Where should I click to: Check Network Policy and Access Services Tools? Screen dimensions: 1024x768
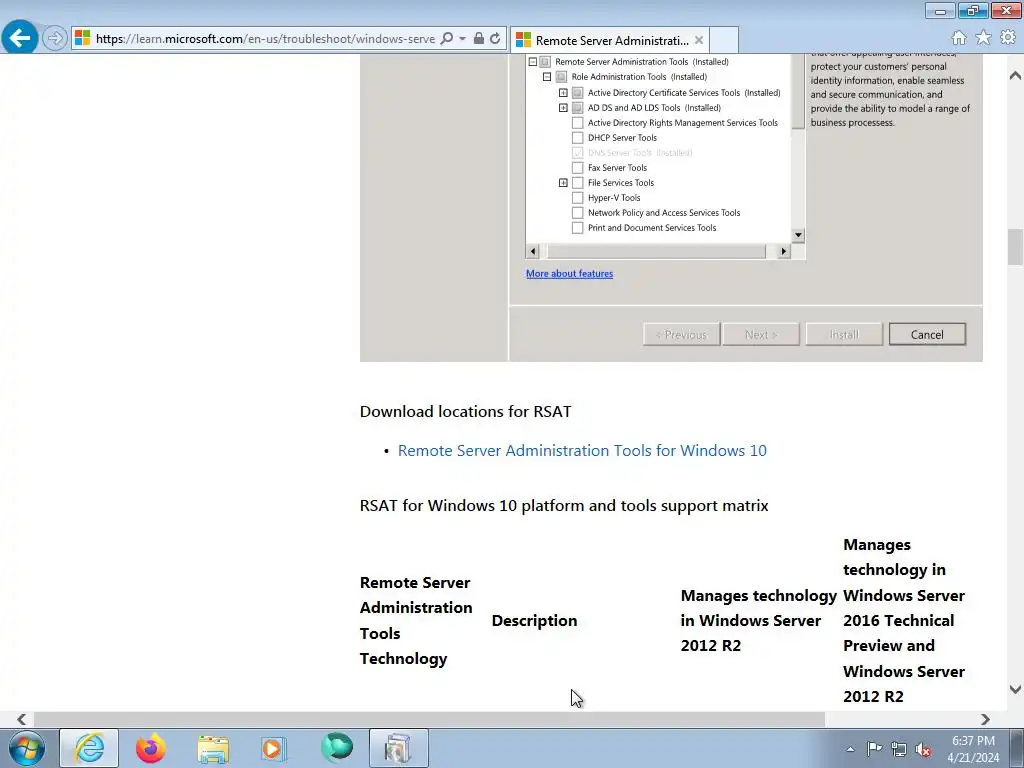click(577, 213)
